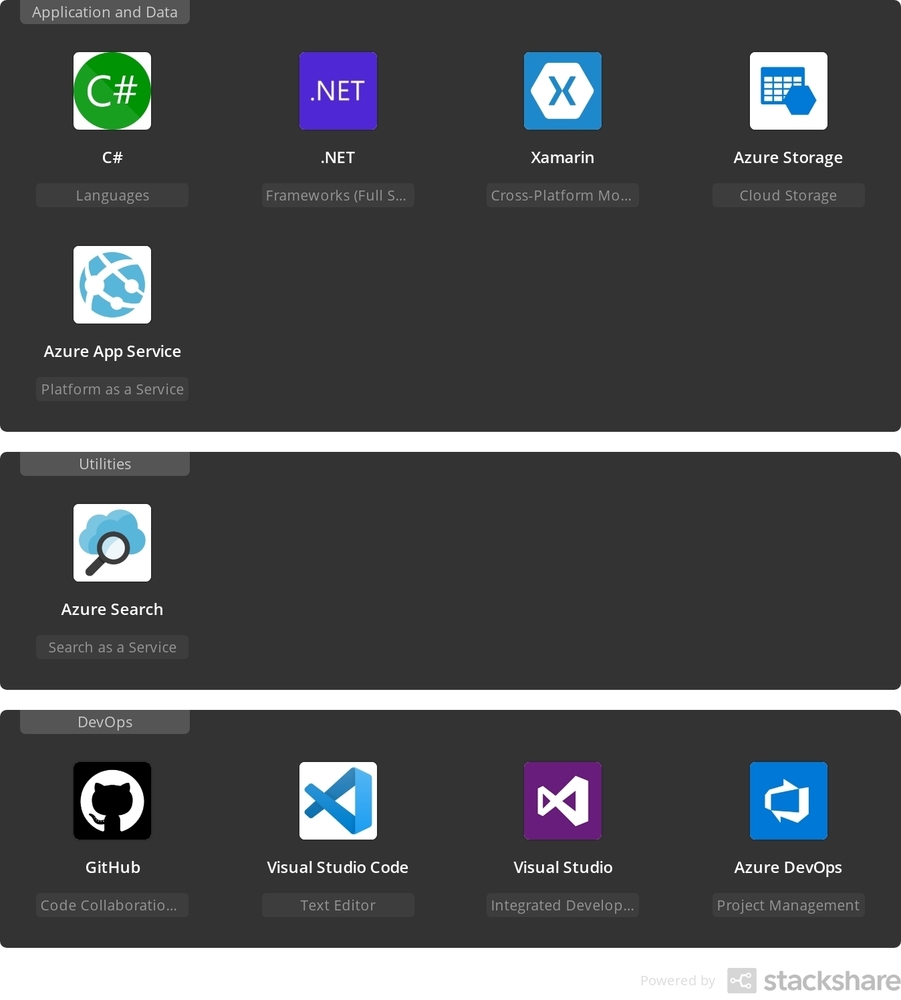The height and width of the screenshot is (1000, 901).
Task: Select the Application and Data section header
Action: pyautogui.click(x=104, y=12)
